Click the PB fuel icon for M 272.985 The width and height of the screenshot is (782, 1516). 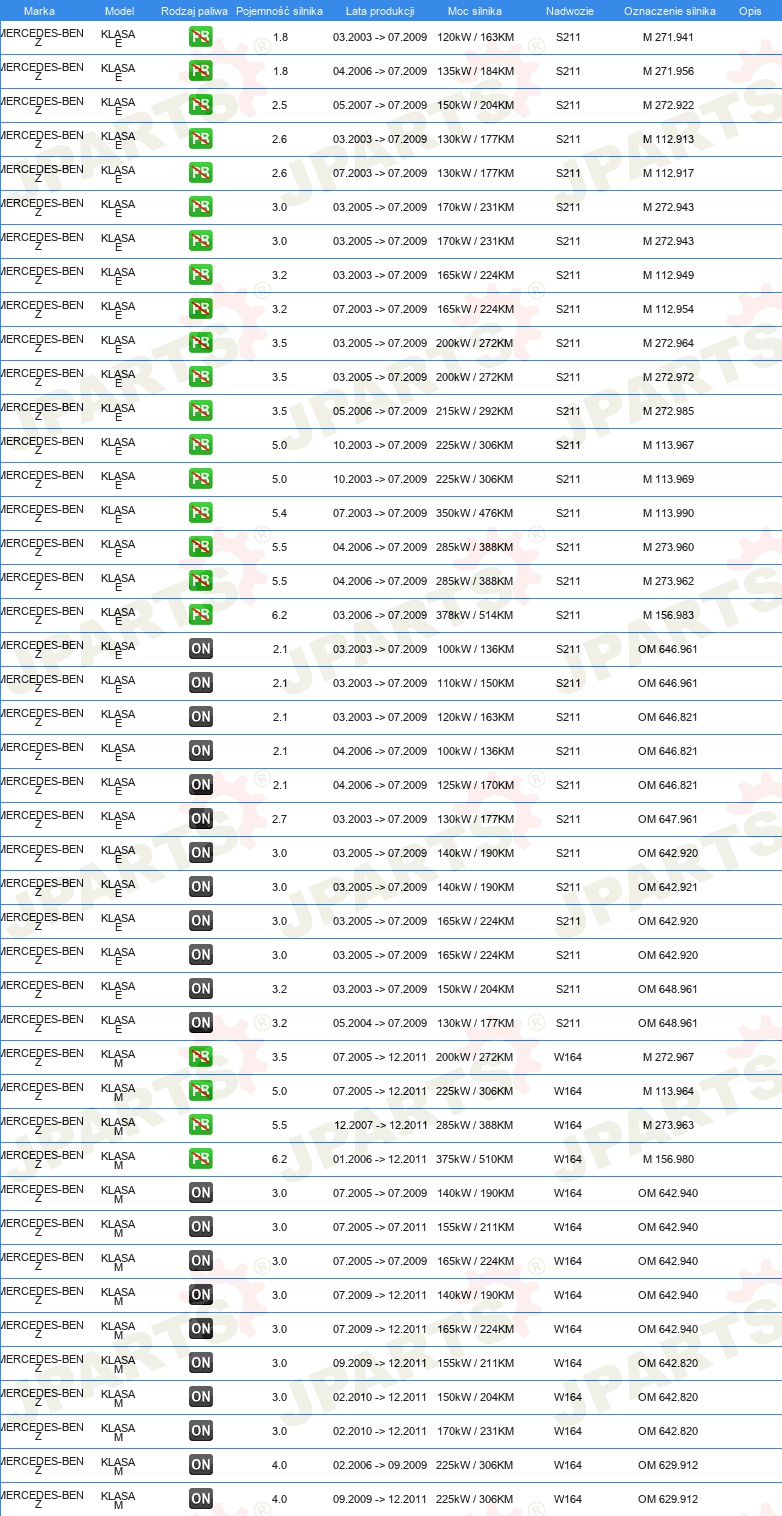coord(201,411)
